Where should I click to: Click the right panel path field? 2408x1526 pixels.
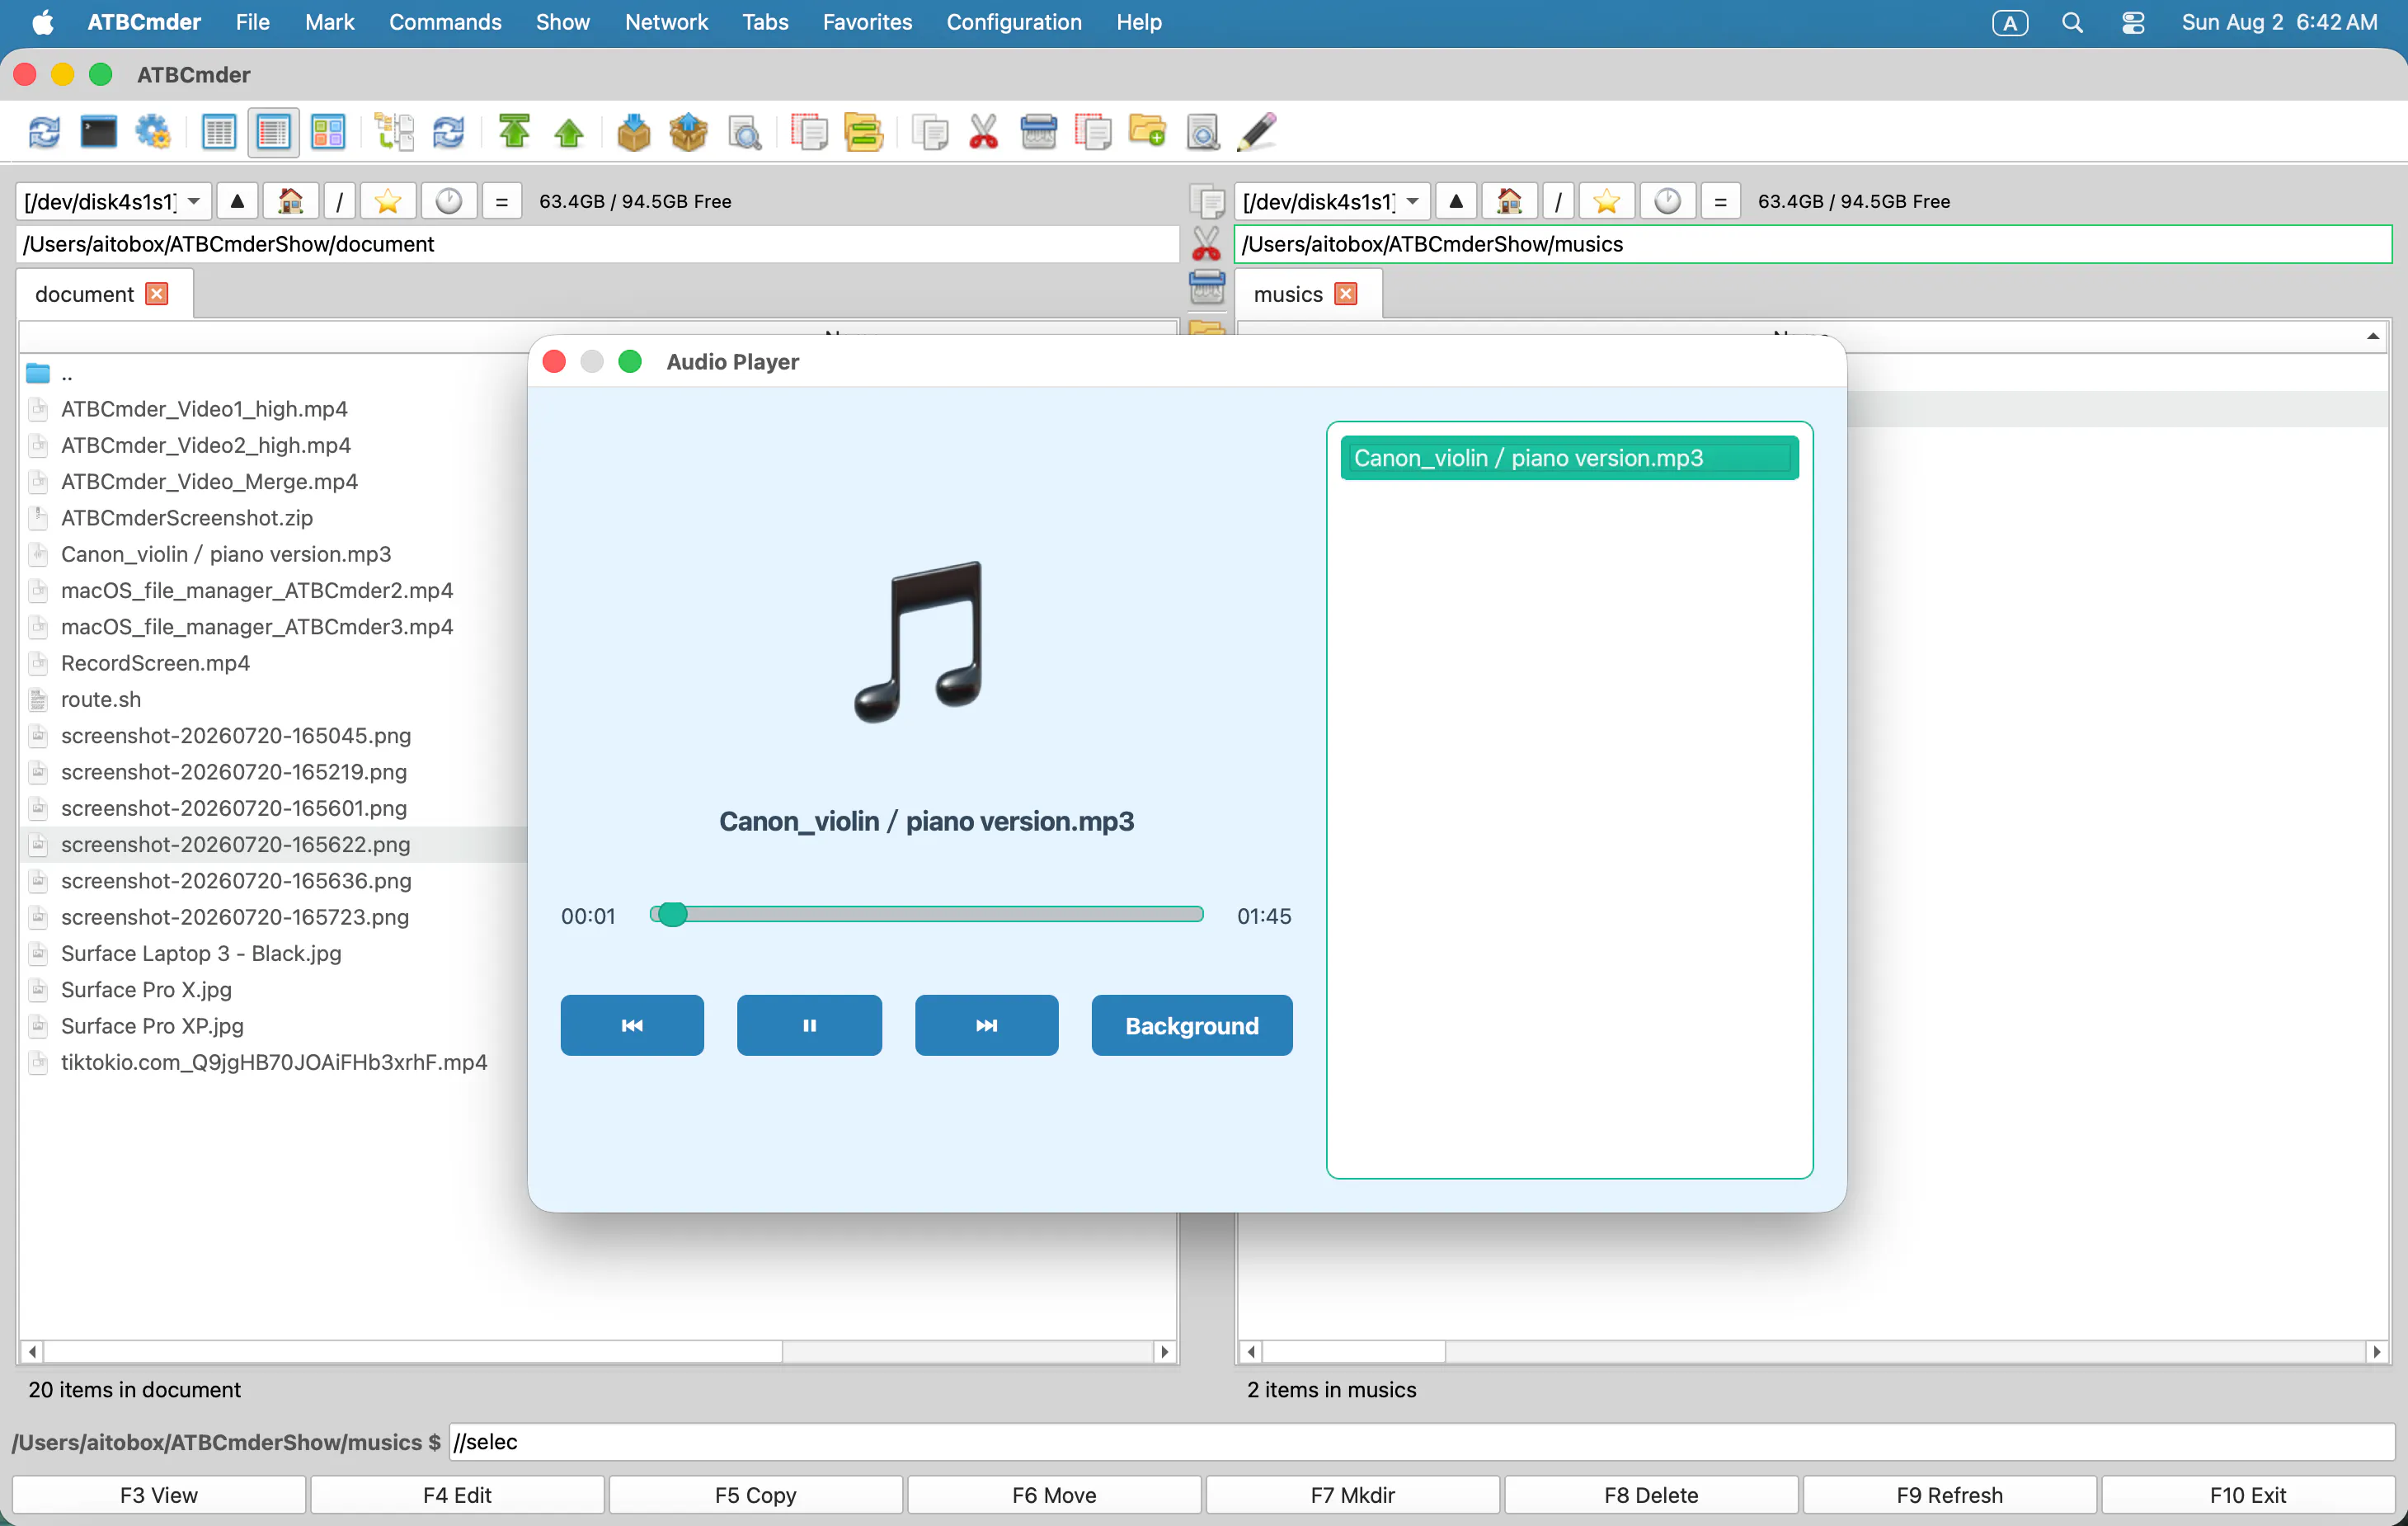[x=1812, y=244]
